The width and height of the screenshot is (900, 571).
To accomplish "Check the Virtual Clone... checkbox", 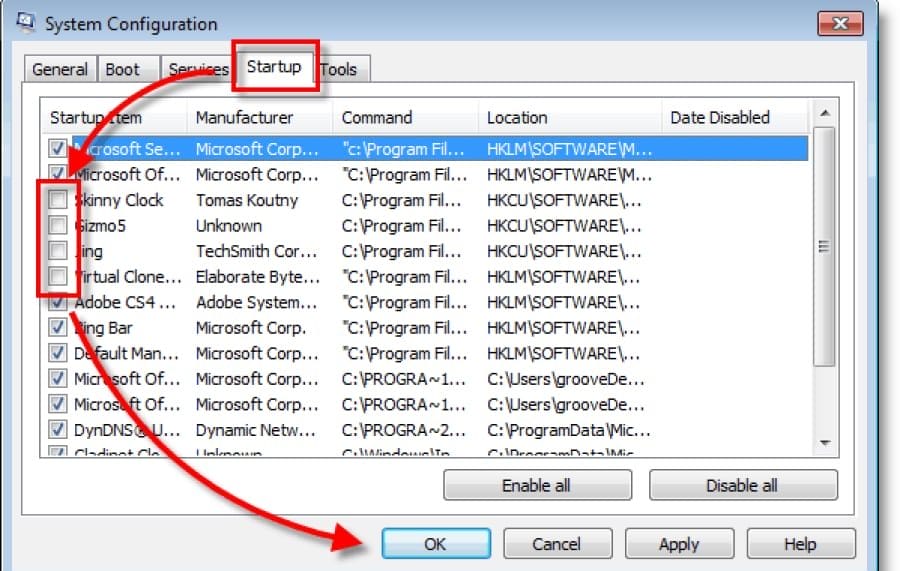I will tap(57, 276).
